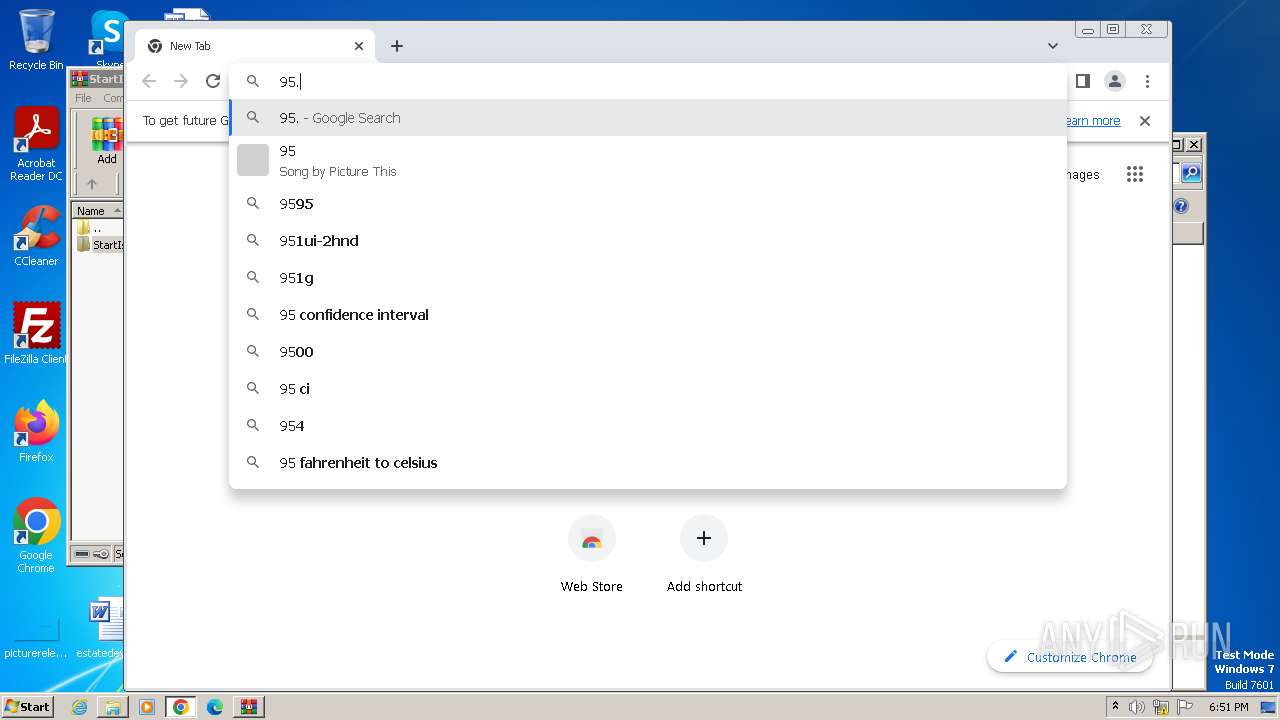The image size is (1280, 720).
Task: Click the address bar containing 95.
Action: pos(648,81)
